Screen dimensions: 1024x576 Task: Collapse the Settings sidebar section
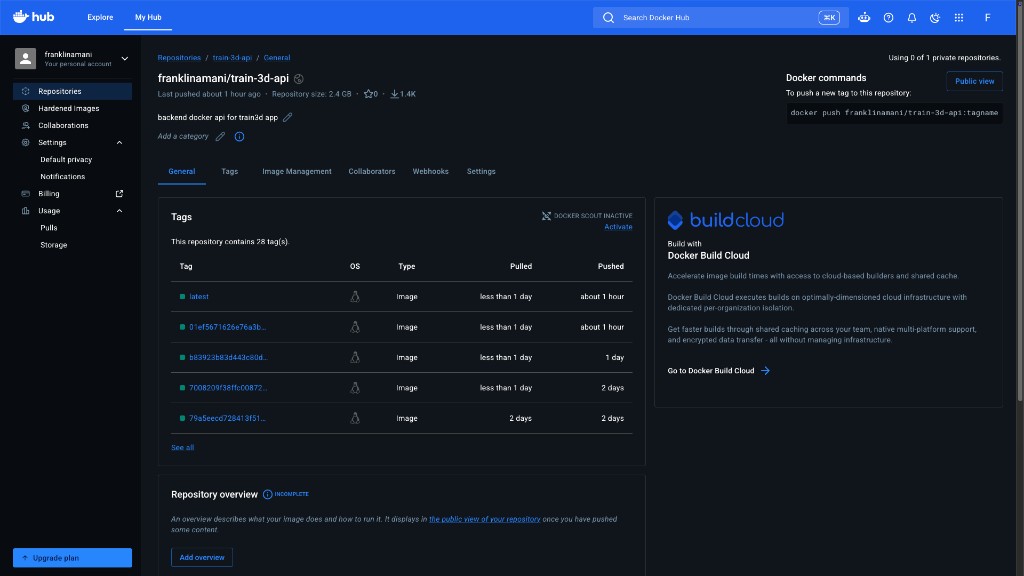pos(120,142)
